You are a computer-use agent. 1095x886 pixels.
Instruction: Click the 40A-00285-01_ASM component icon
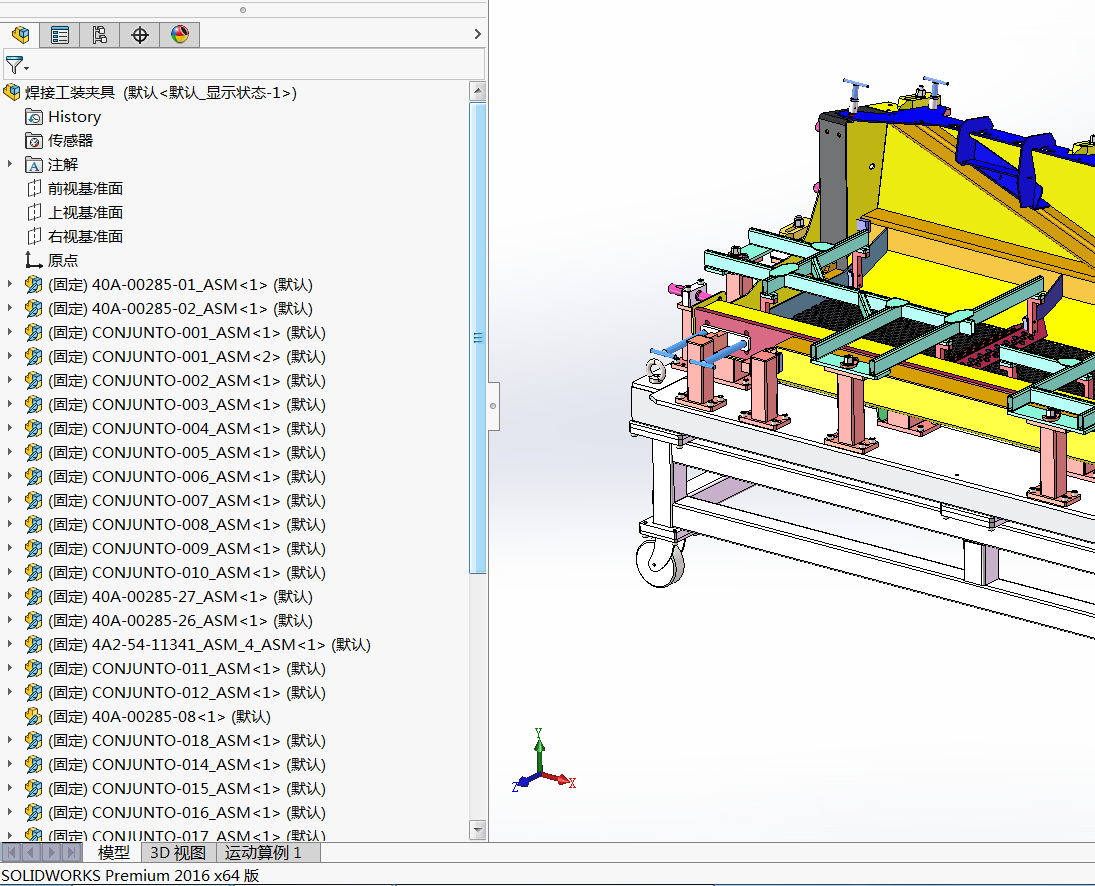[34, 284]
